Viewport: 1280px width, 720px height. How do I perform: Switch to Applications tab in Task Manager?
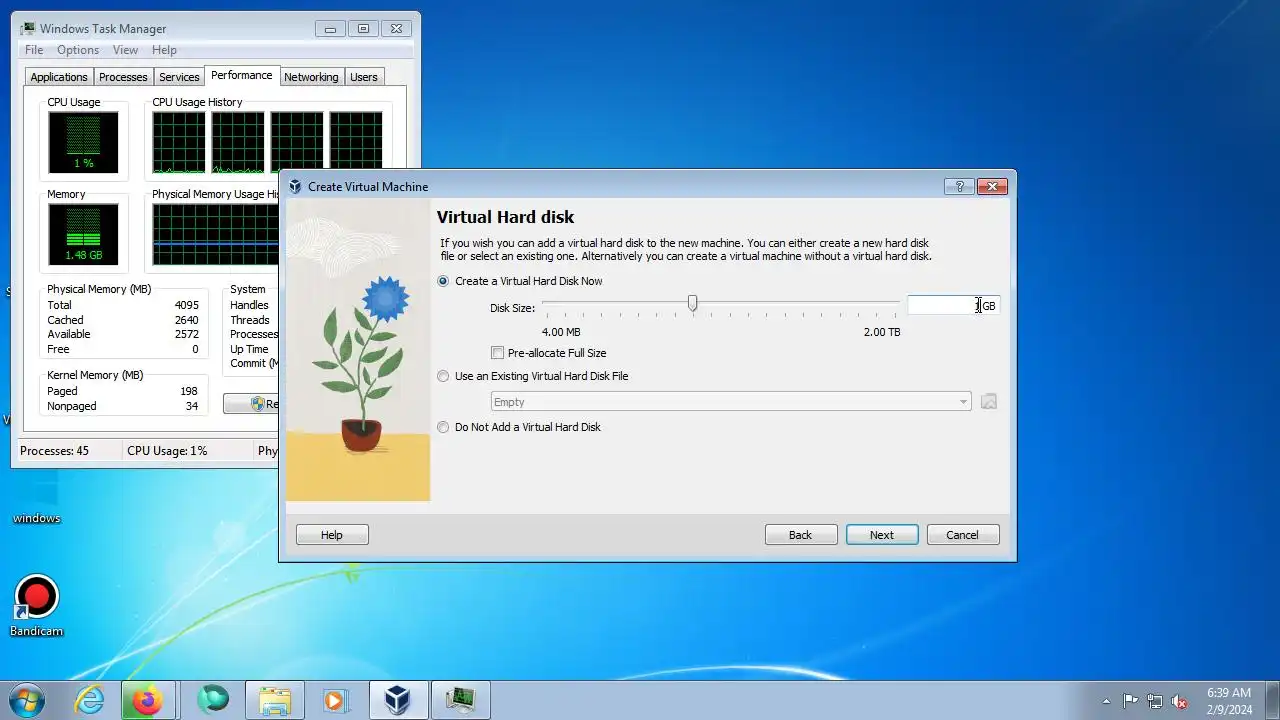coord(59,77)
